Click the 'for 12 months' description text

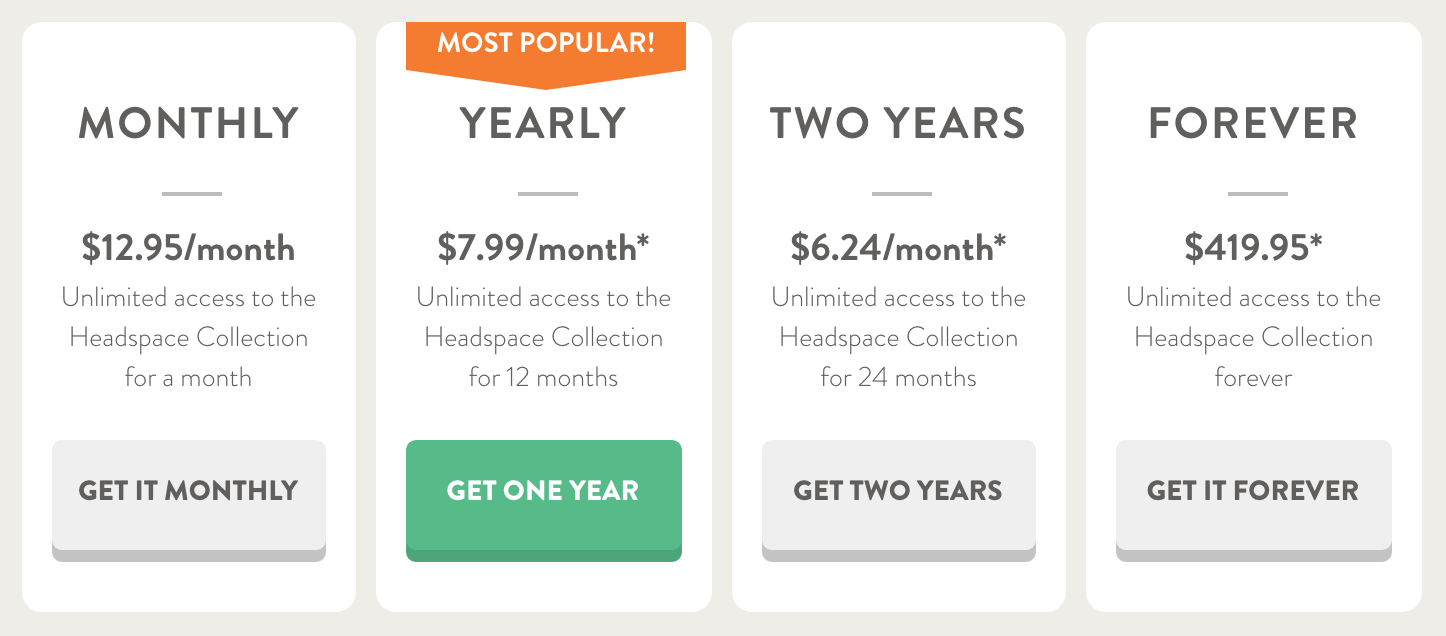pyautogui.click(x=543, y=378)
